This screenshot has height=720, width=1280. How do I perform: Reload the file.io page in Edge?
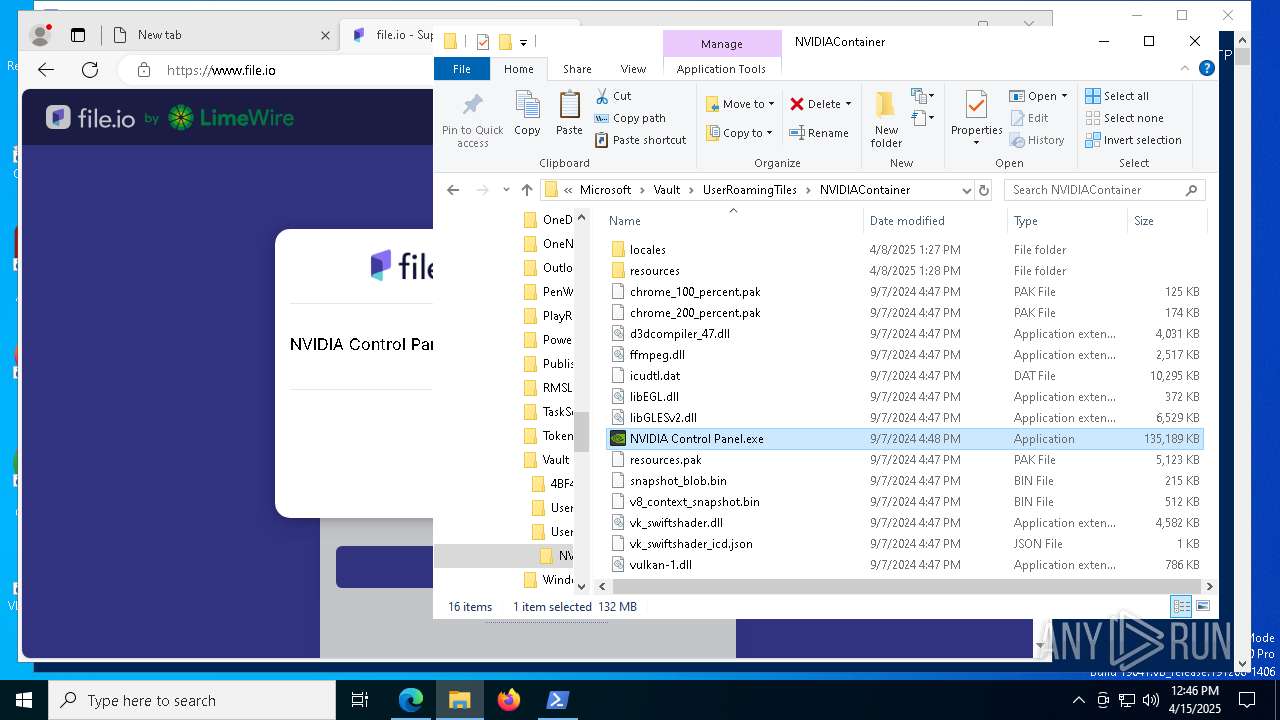point(90,70)
